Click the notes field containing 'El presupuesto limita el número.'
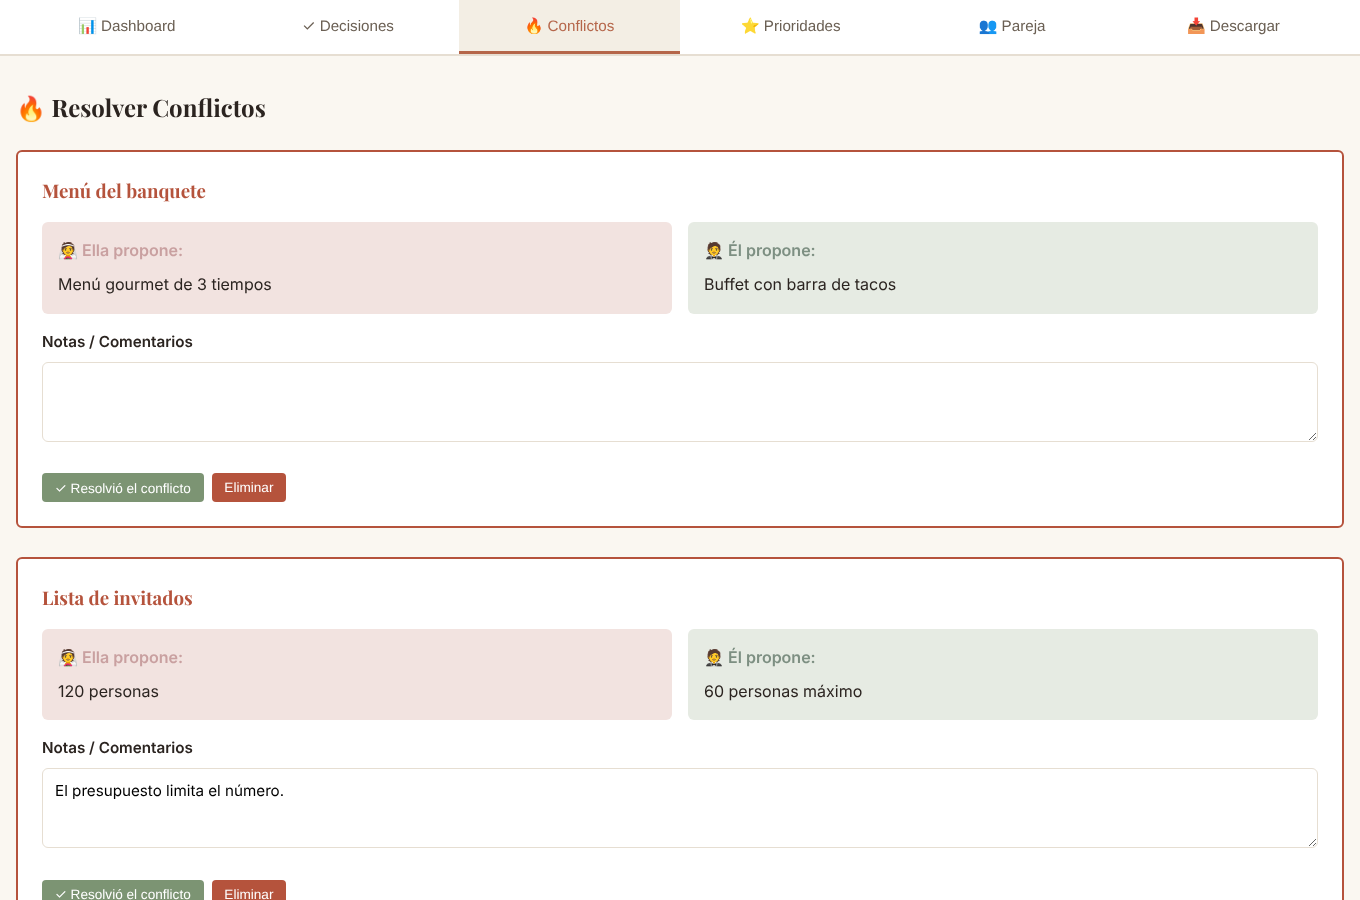Screen dimensions: 1360x900 coord(680,808)
